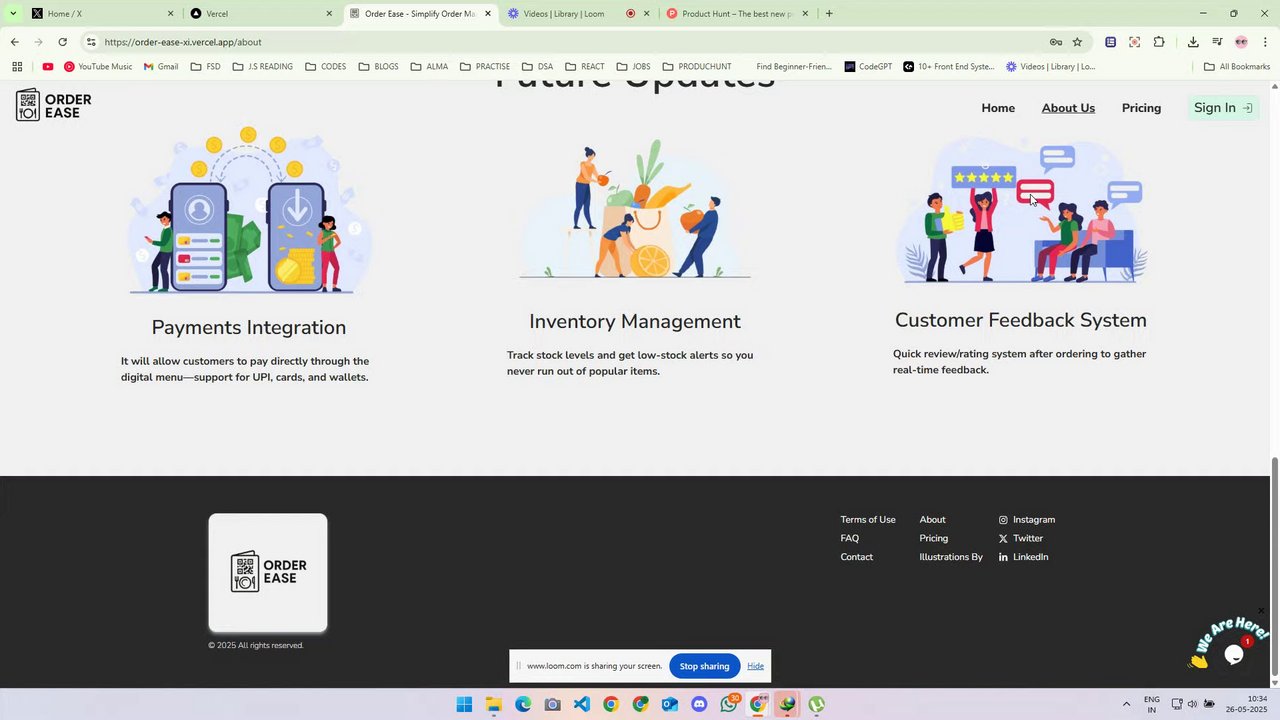Open a new browser tab

pos(829,14)
